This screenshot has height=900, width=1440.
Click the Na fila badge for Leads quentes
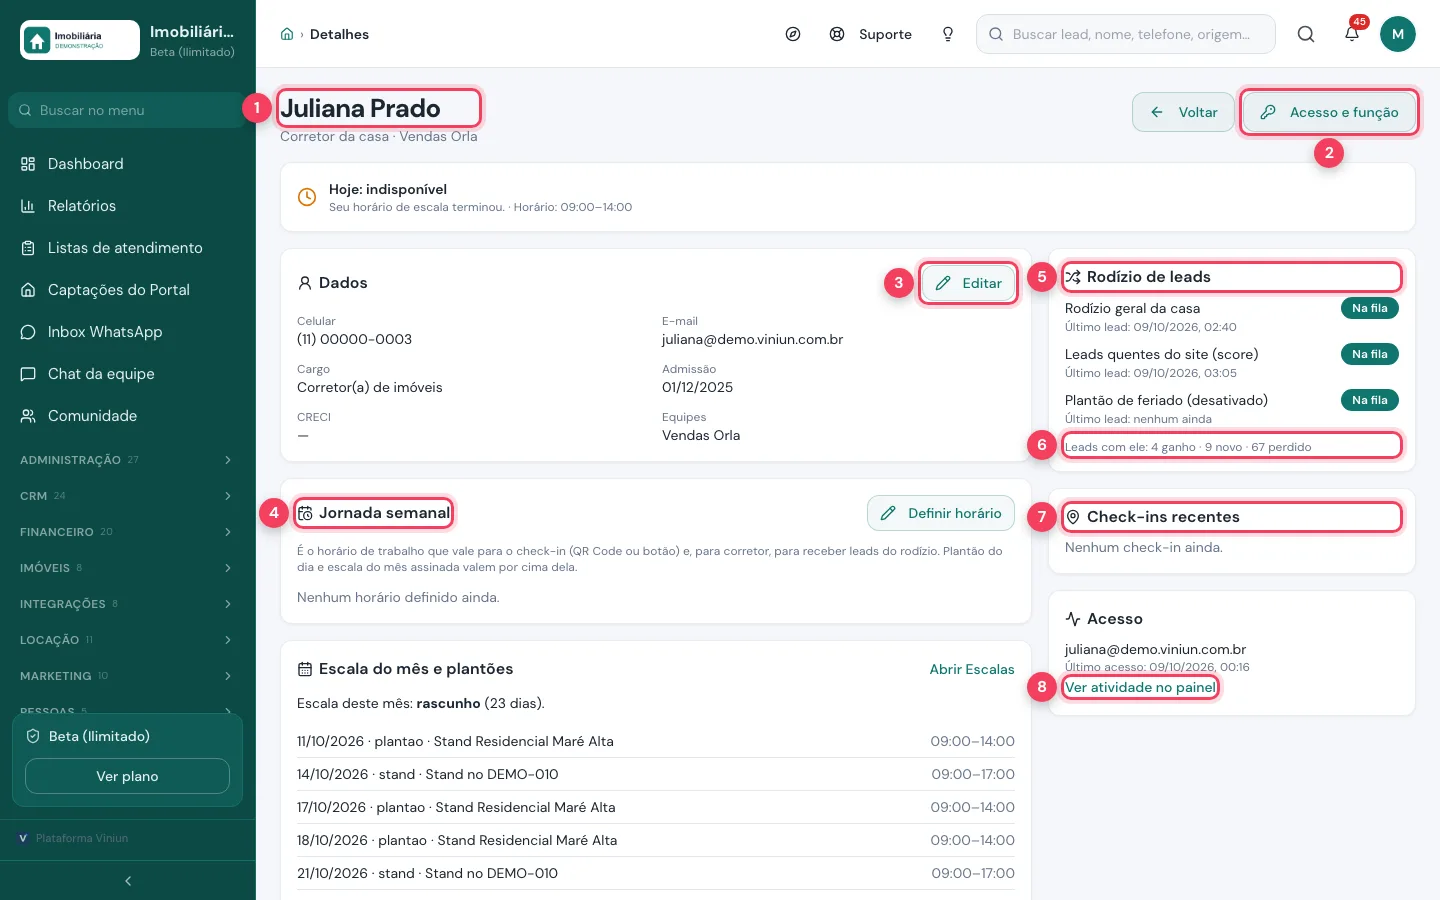(x=1370, y=354)
